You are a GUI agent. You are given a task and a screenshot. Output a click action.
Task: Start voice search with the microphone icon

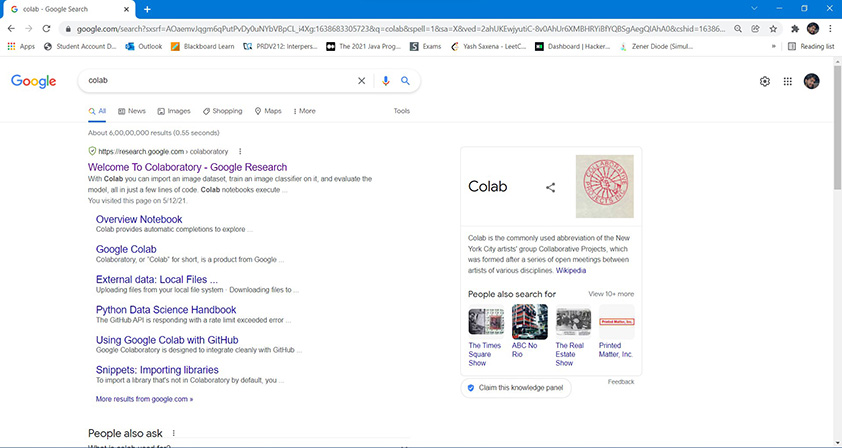(x=385, y=81)
